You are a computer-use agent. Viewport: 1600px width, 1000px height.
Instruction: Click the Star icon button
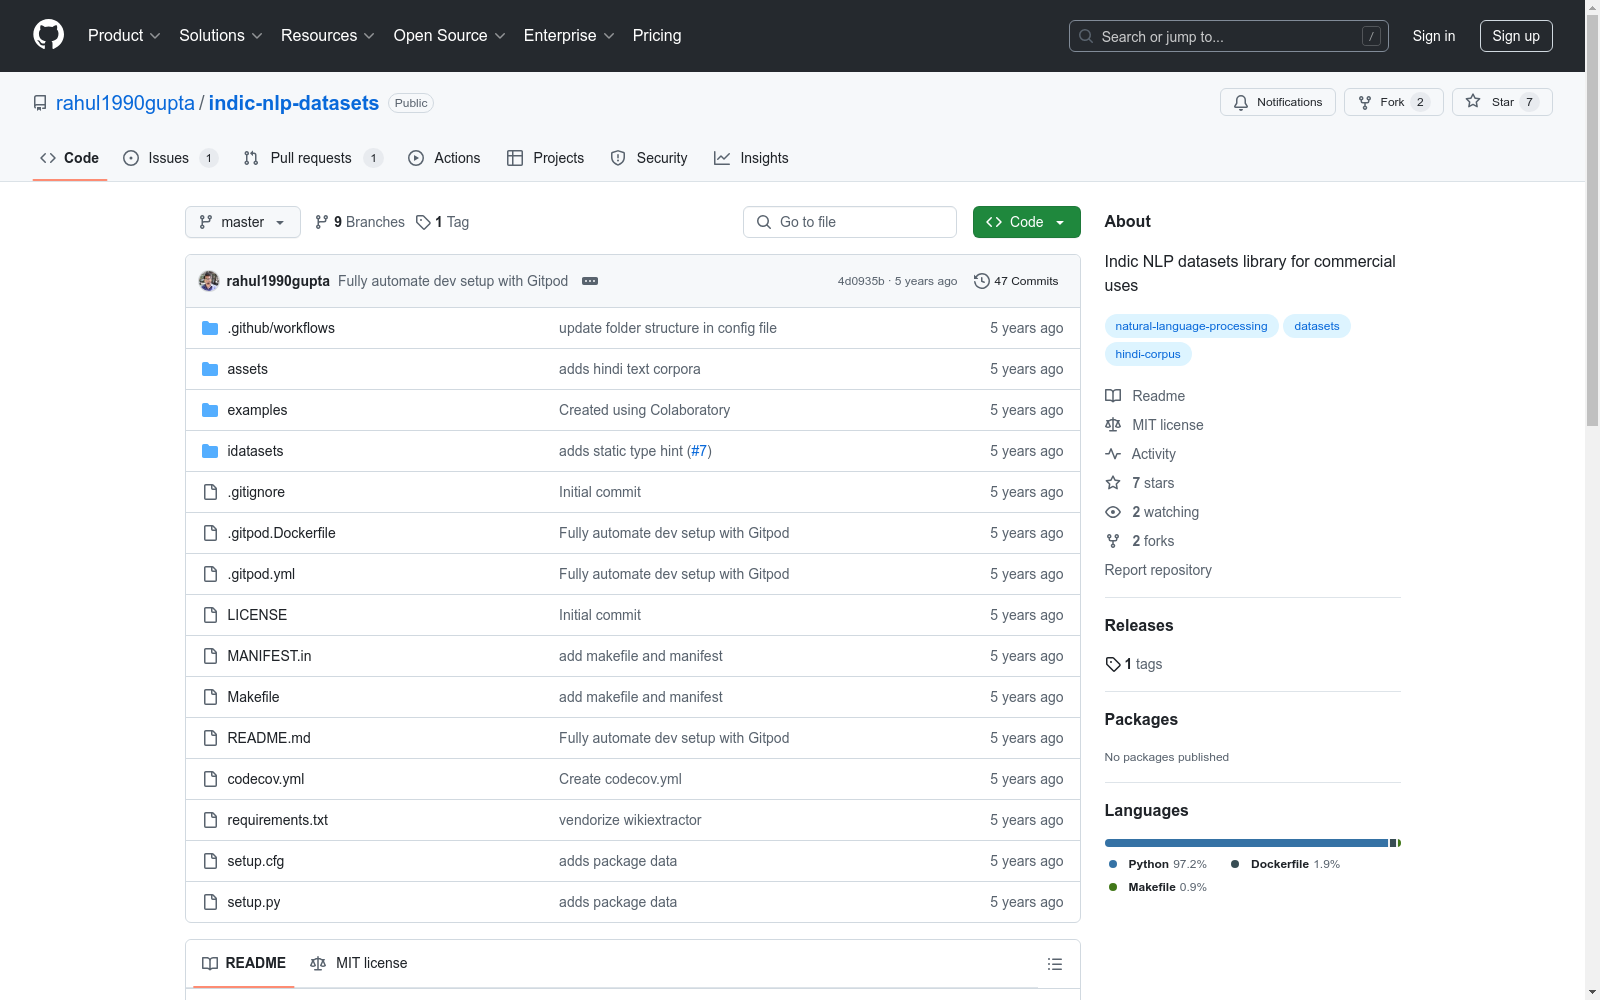click(1502, 102)
